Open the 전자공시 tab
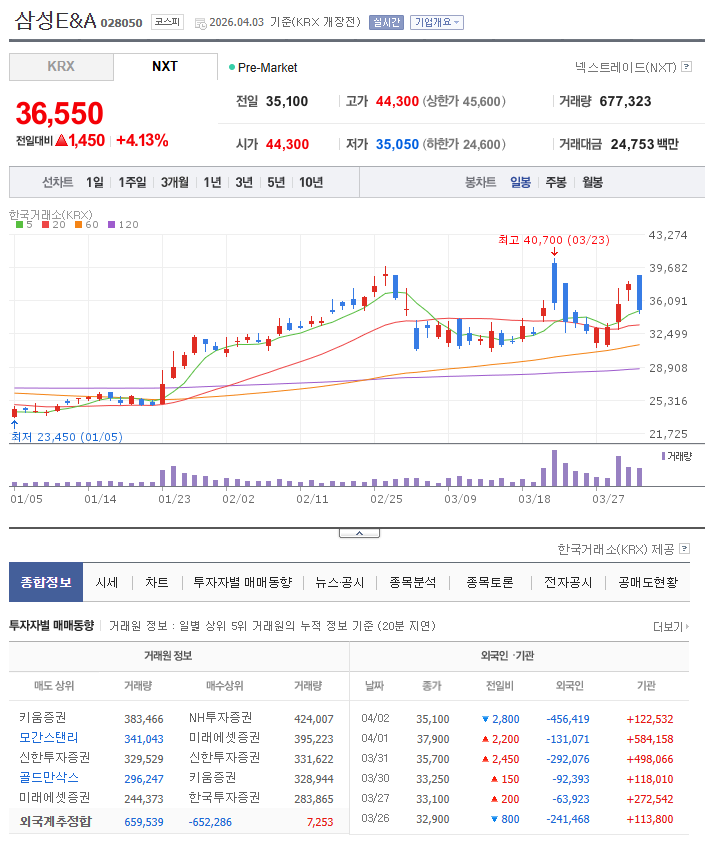The height and width of the screenshot is (853, 705). coord(568,582)
